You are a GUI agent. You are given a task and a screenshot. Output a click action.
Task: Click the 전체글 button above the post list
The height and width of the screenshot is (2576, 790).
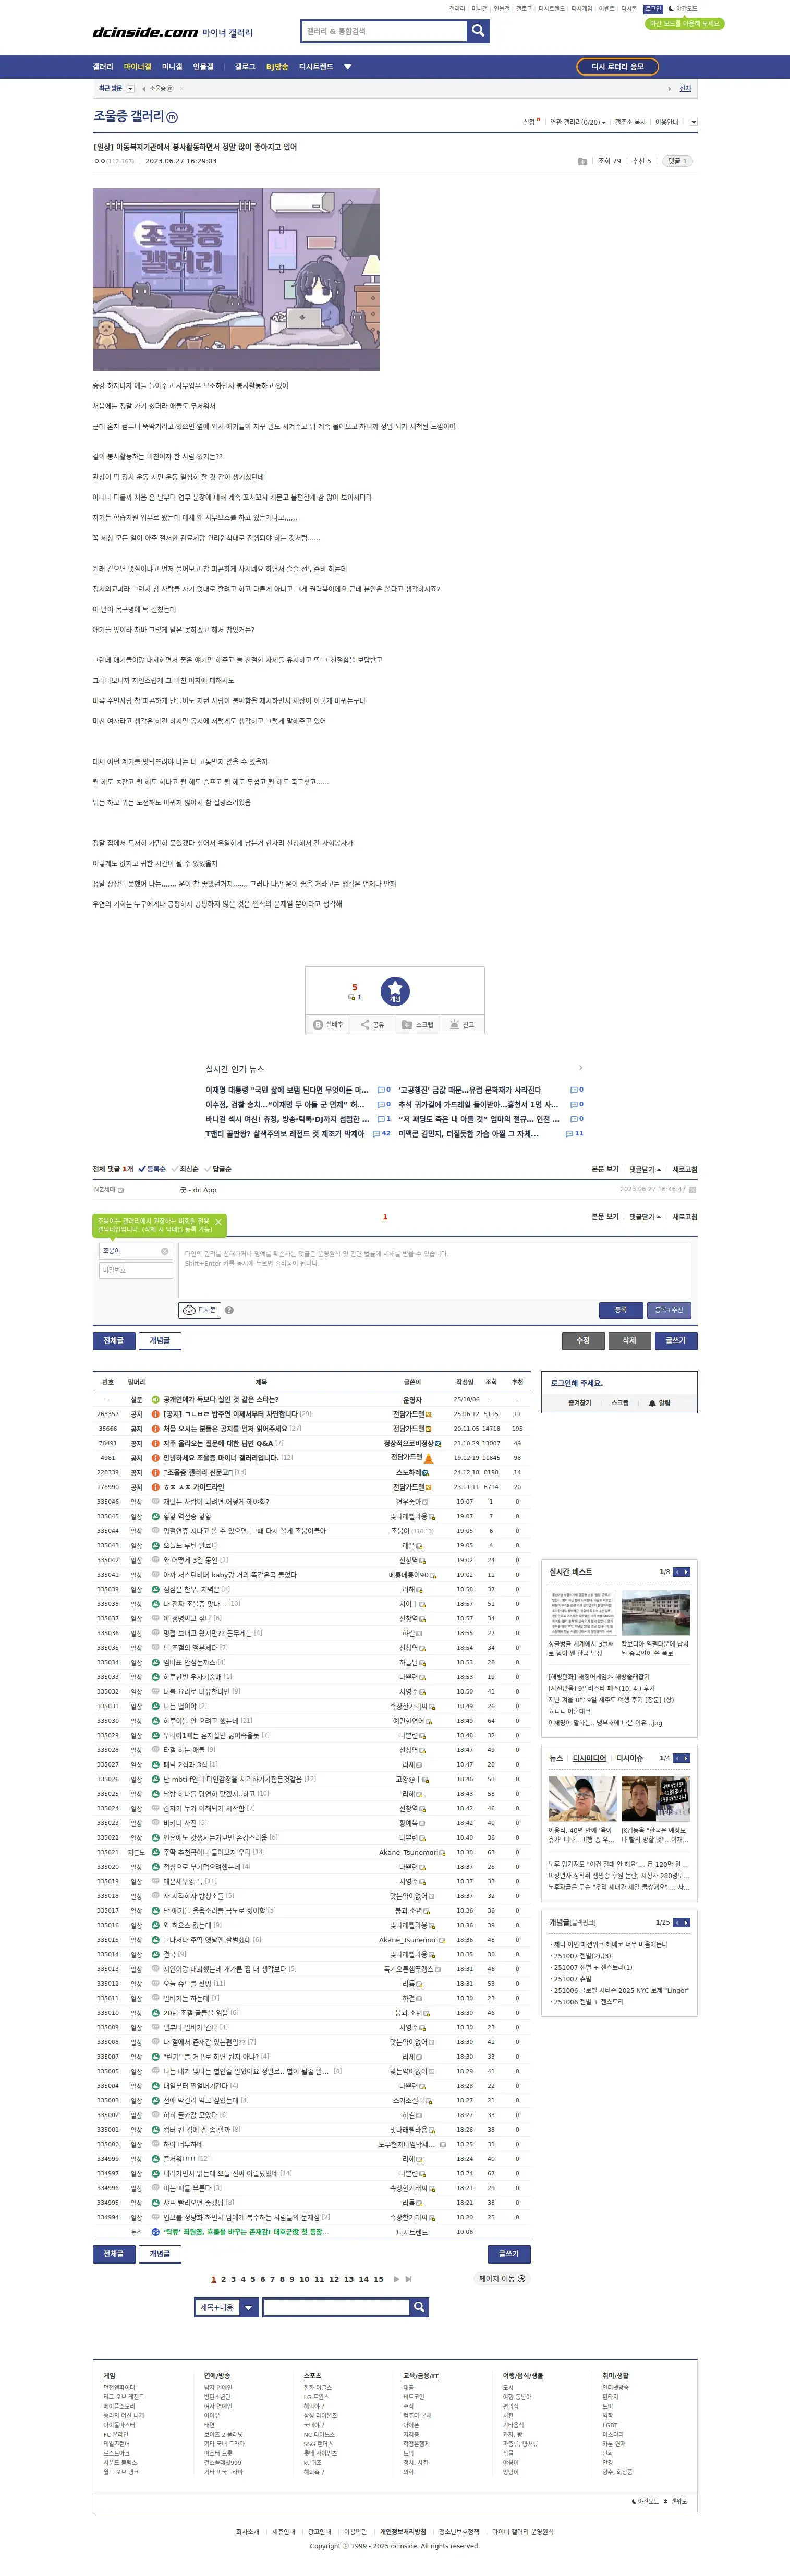click(x=114, y=1340)
